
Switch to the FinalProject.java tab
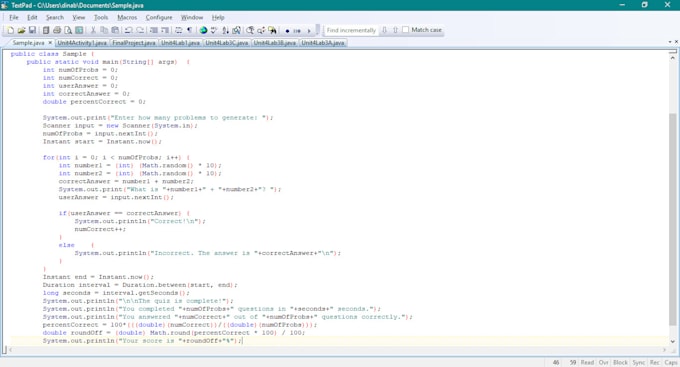click(x=134, y=43)
